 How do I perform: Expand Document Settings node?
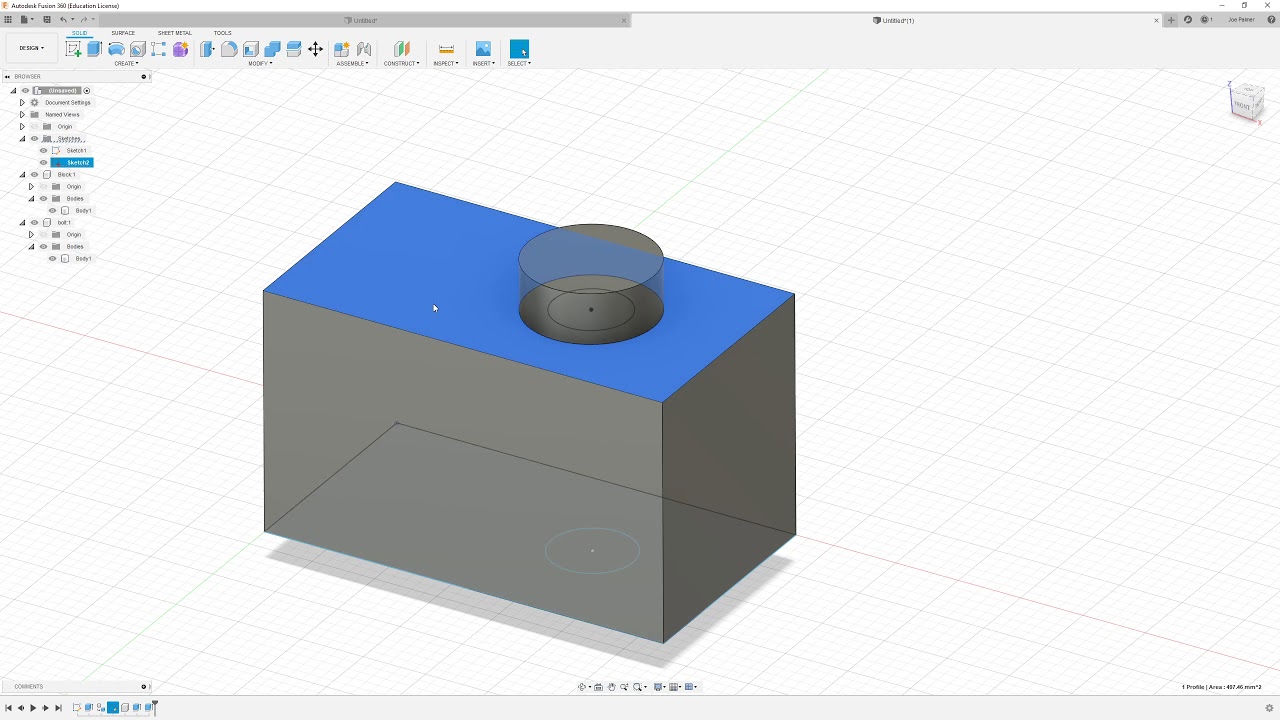point(22,103)
